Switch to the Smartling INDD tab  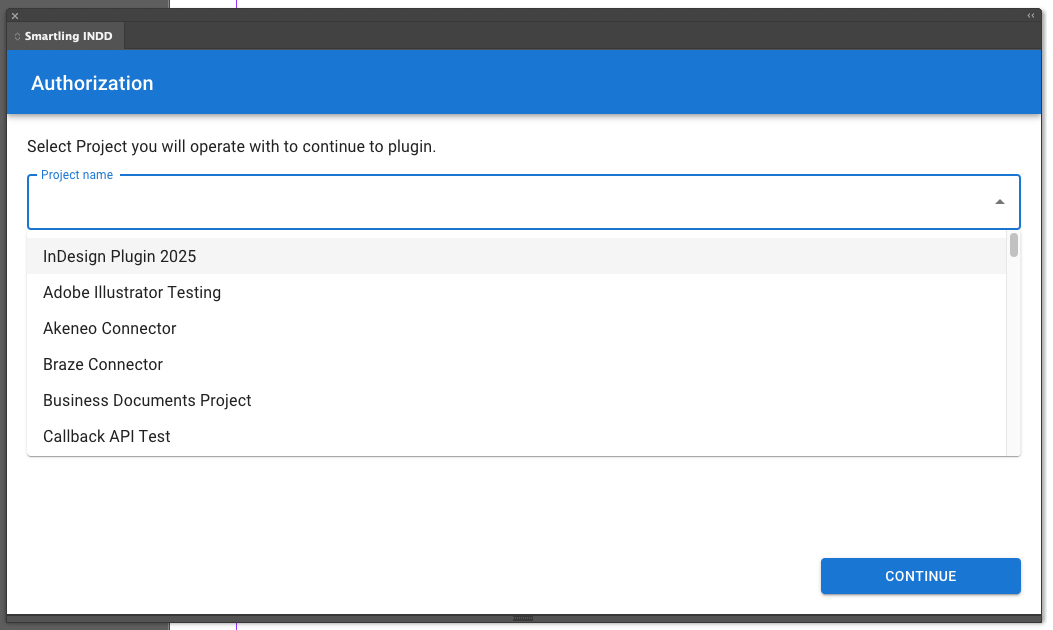click(66, 36)
